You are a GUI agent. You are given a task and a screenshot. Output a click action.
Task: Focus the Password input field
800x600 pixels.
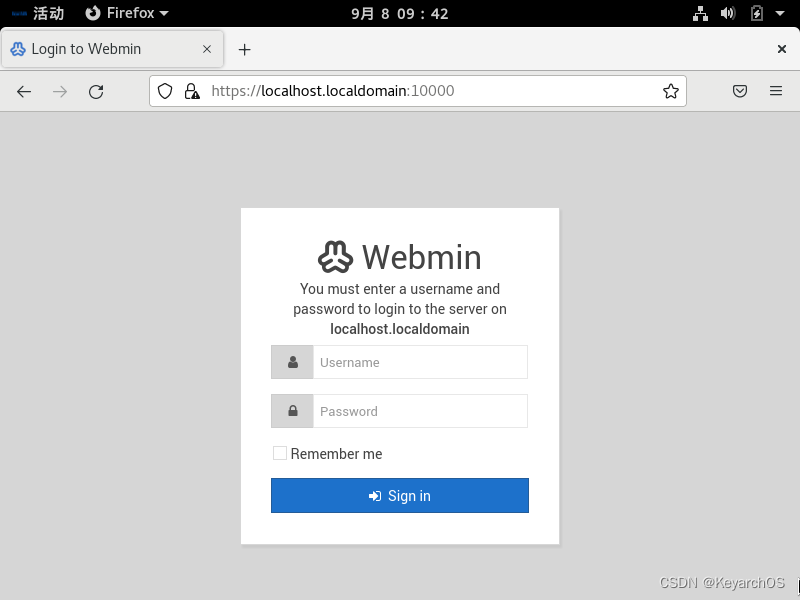pyautogui.click(x=420, y=411)
